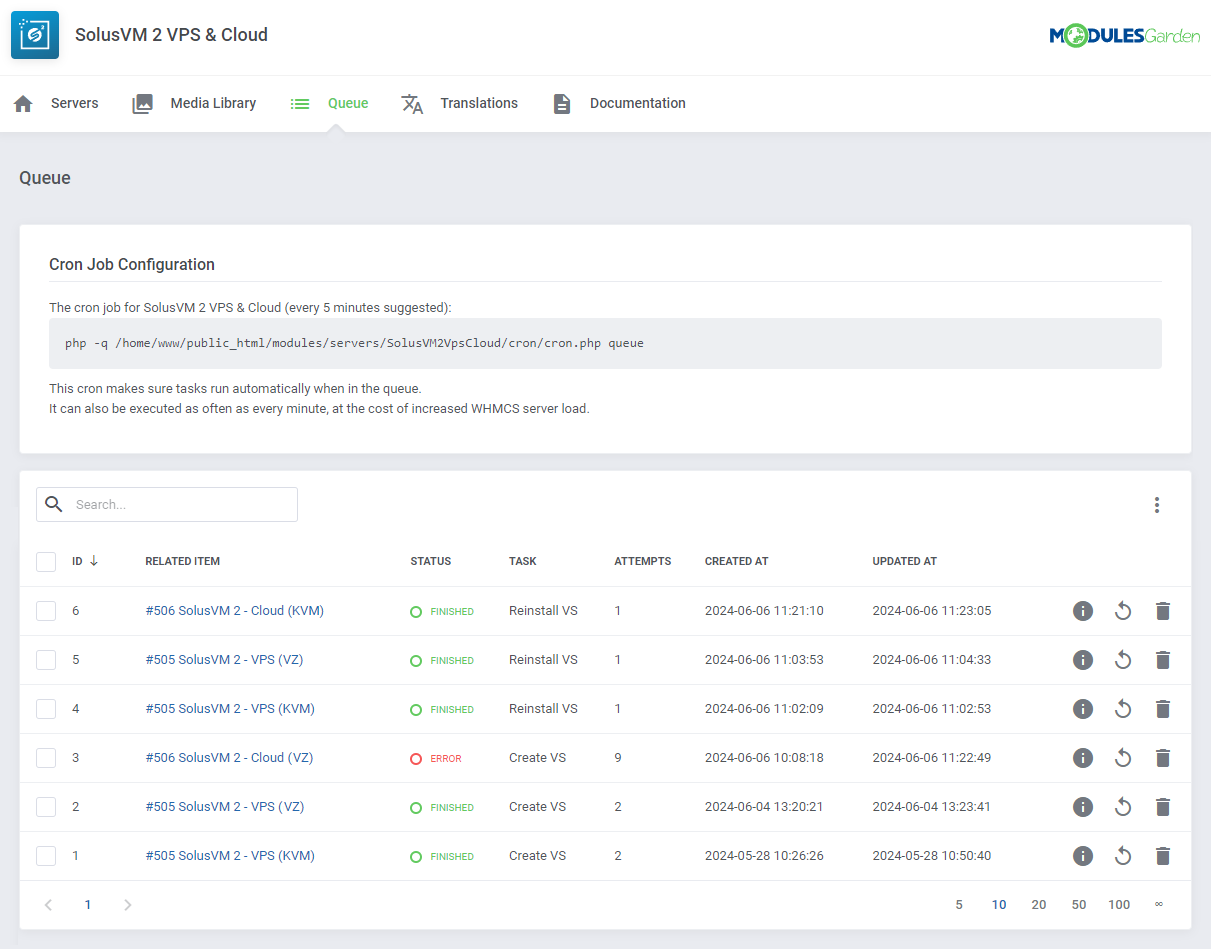This screenshot has width=1211, height=949.
Task: Delete queue entry ID 1 with trash icon
Action: 1162,855
